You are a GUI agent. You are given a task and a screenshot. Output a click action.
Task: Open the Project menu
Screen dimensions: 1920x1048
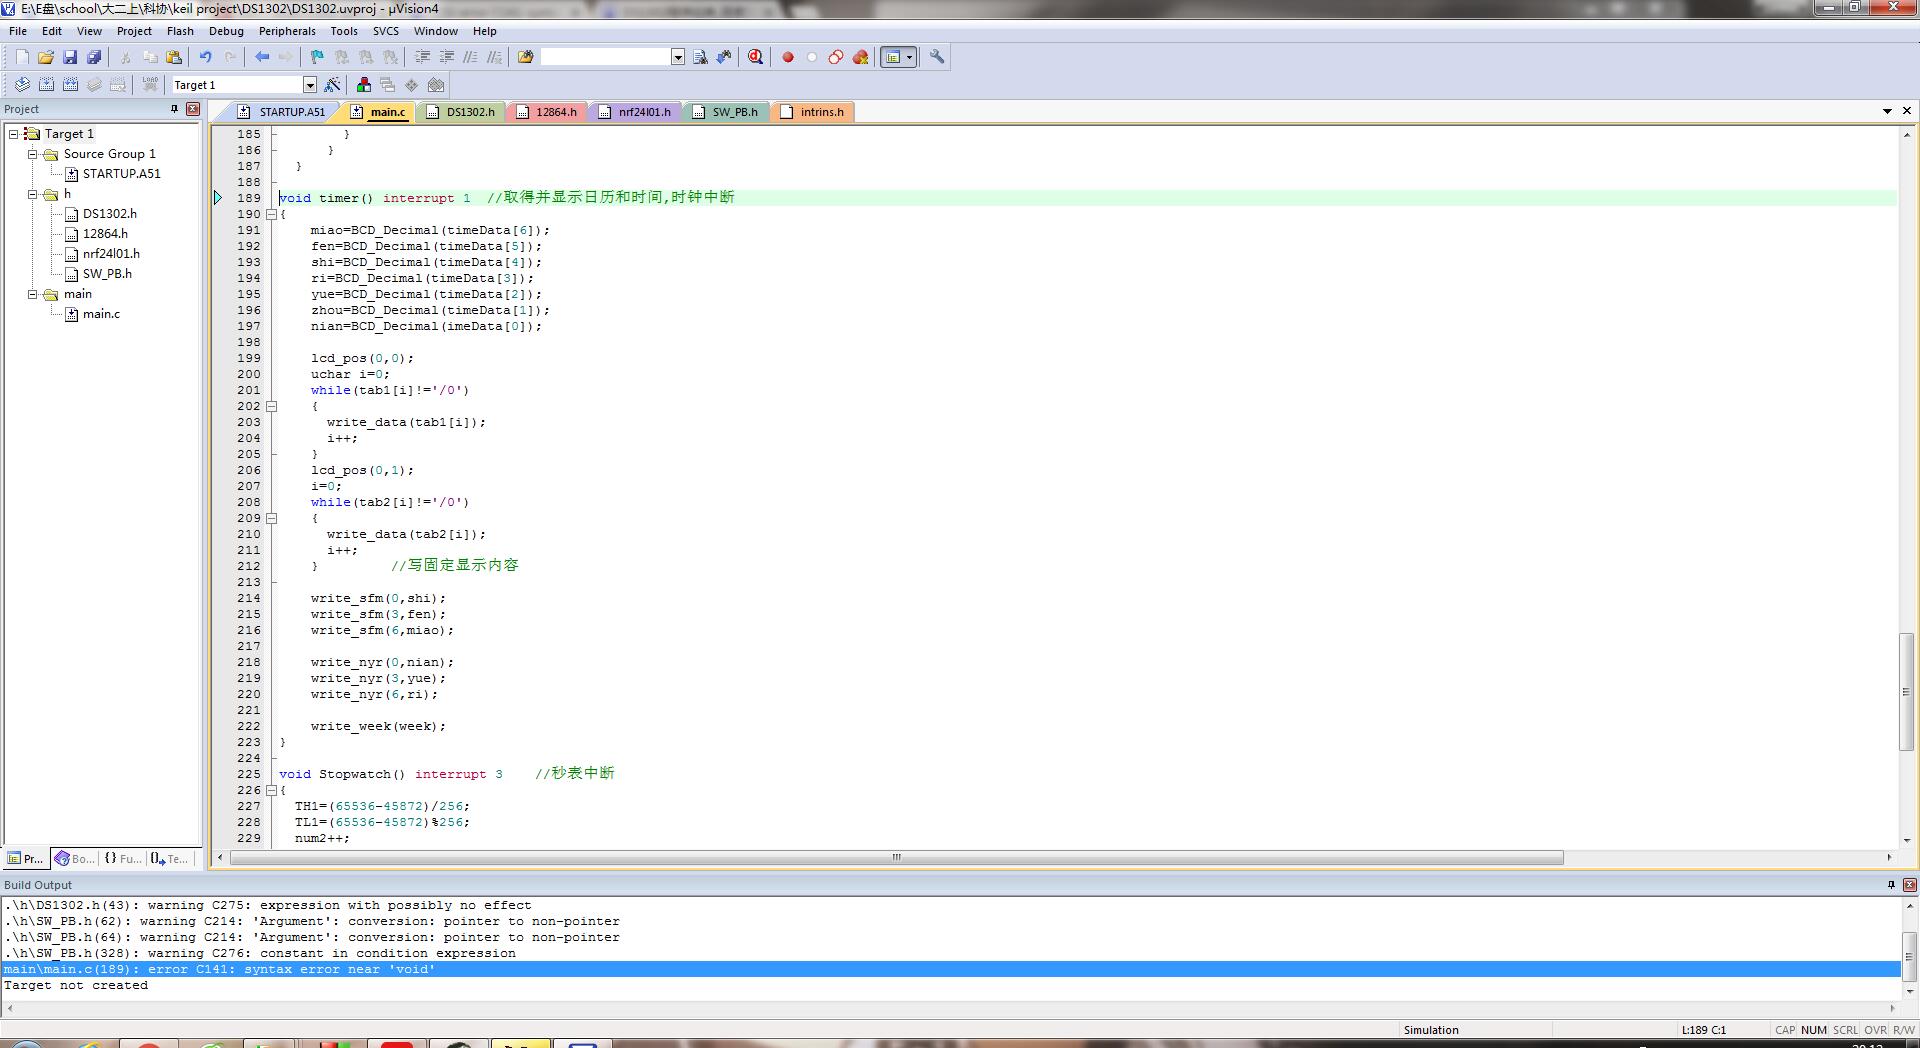(134, 31)
